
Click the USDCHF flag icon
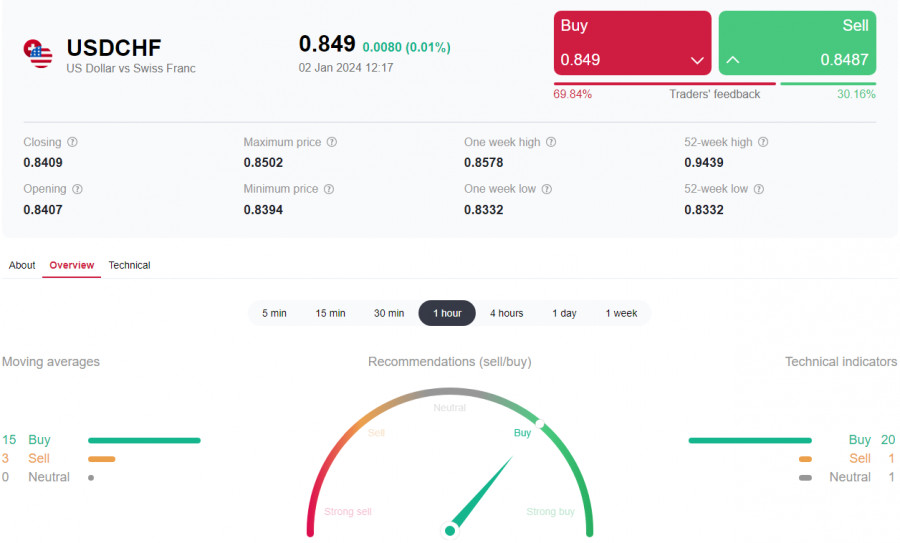click(38, 53)
